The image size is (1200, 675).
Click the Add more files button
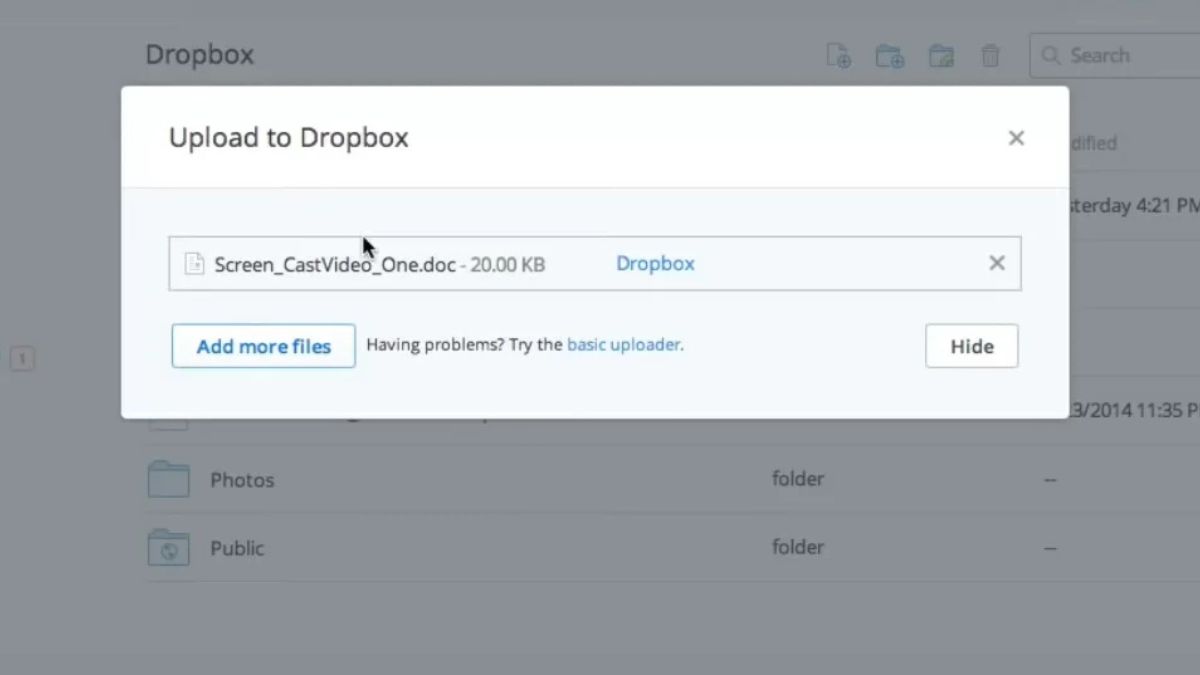[x=264, y=346]
